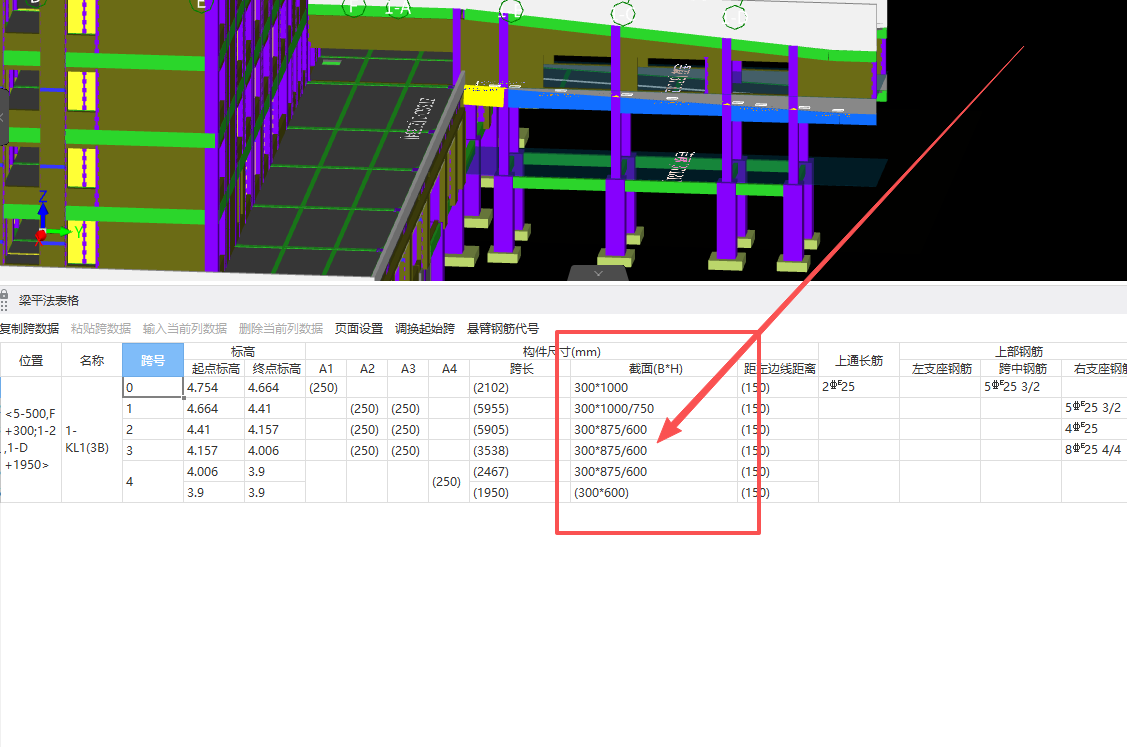Click the section cell 300*1000 in span 0

pos(655,388)
